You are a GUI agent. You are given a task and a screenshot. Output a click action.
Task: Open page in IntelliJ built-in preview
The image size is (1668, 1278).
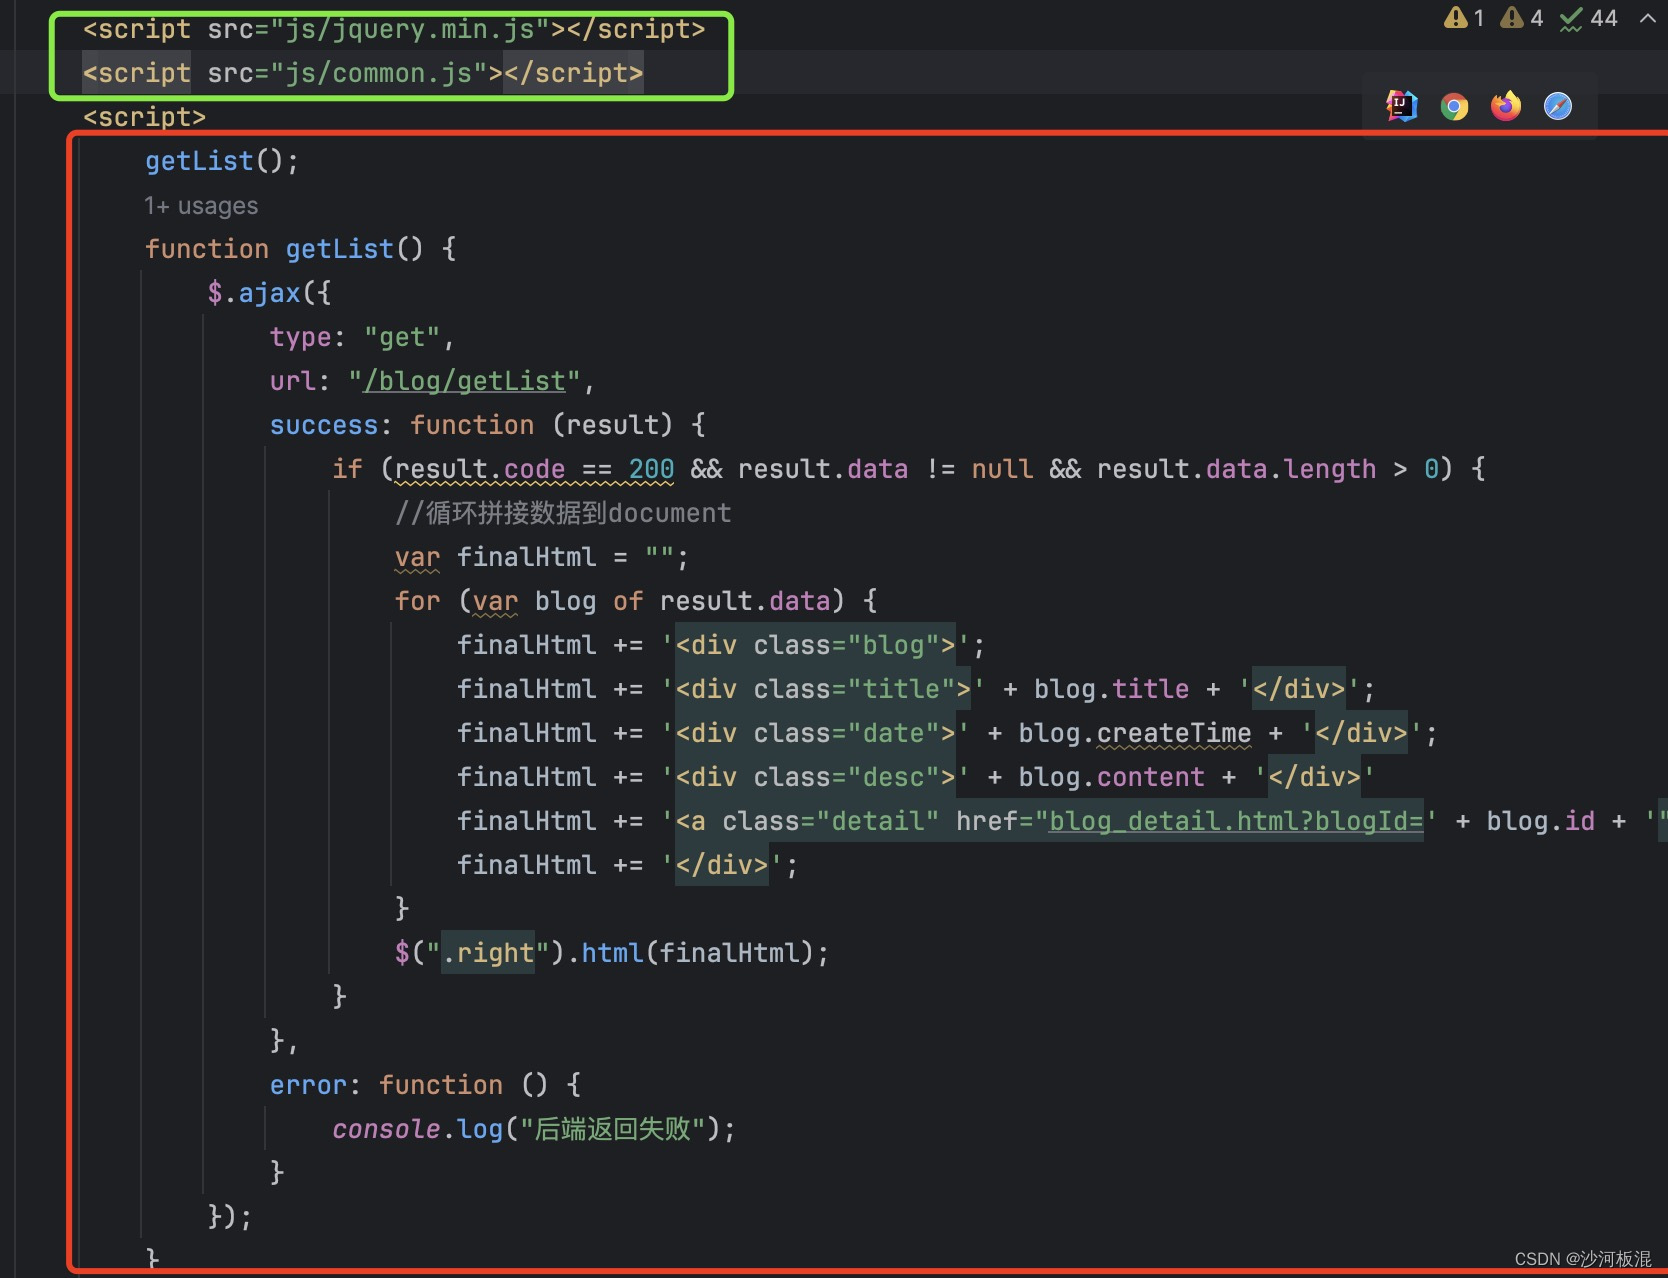click(x=1402, y=106)
